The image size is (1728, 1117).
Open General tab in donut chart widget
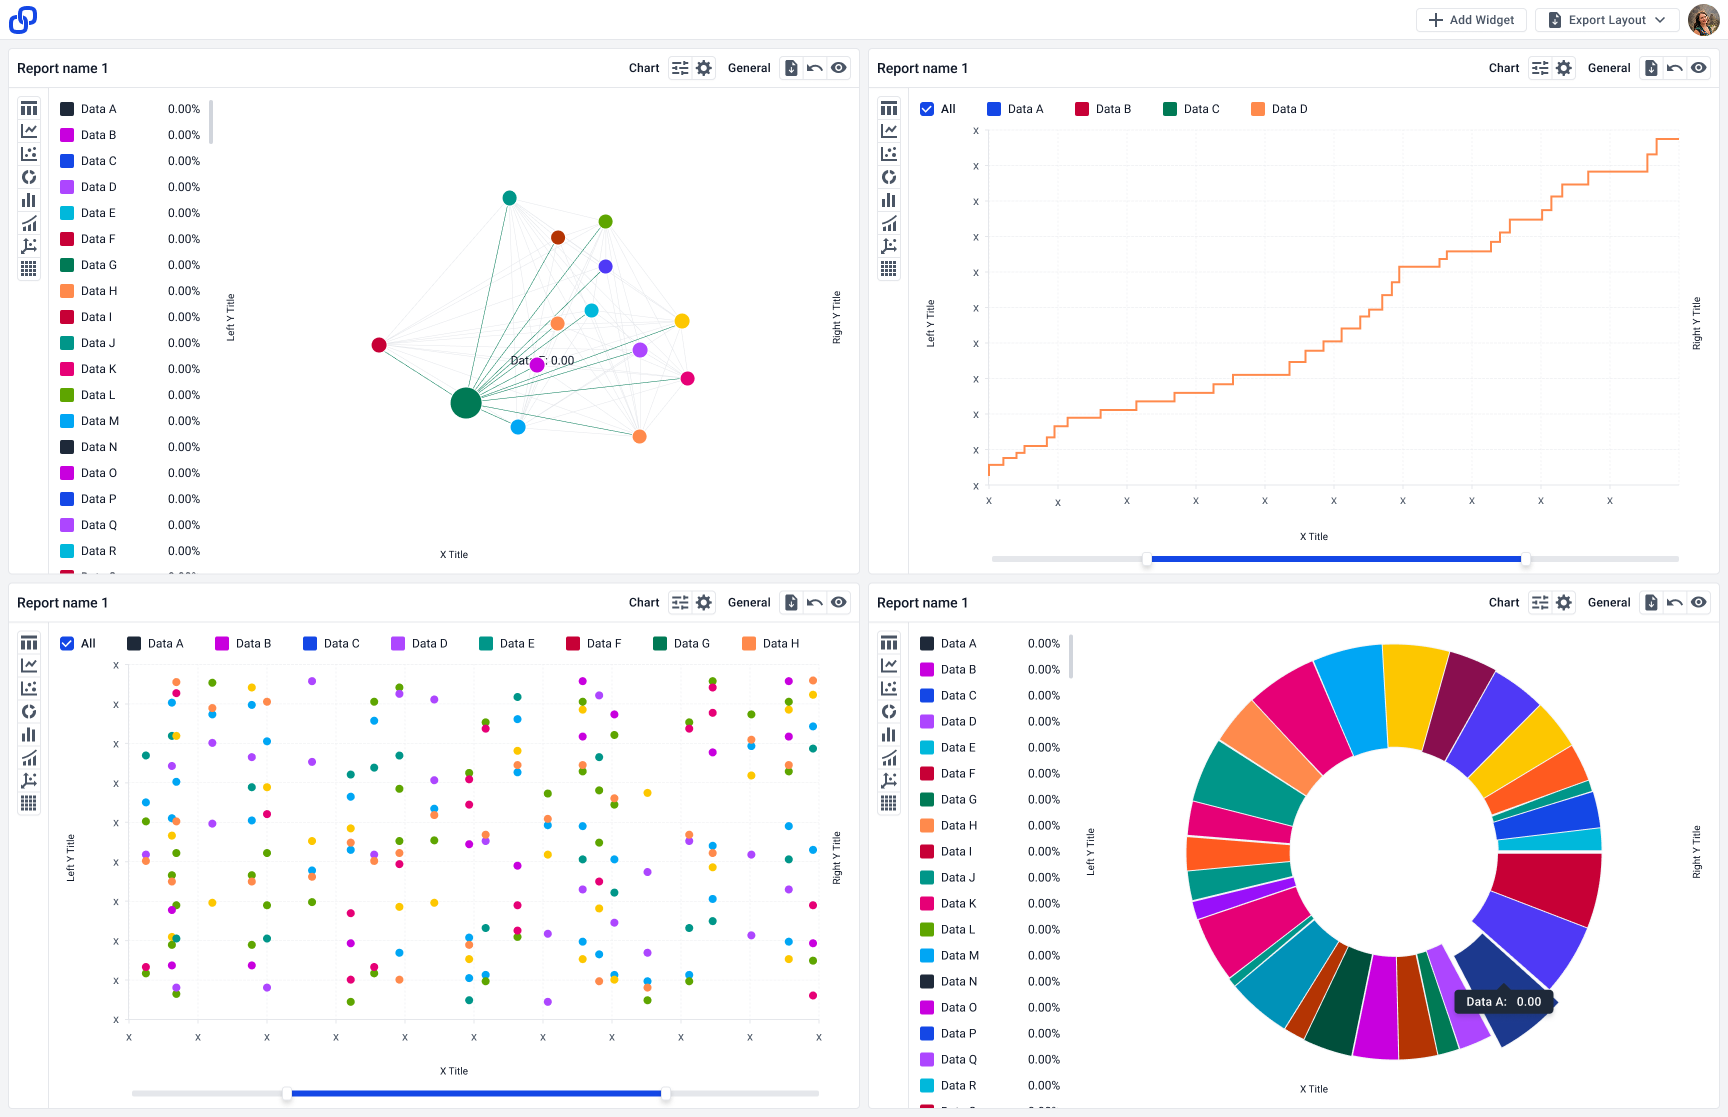click(x=1609, y=602)
